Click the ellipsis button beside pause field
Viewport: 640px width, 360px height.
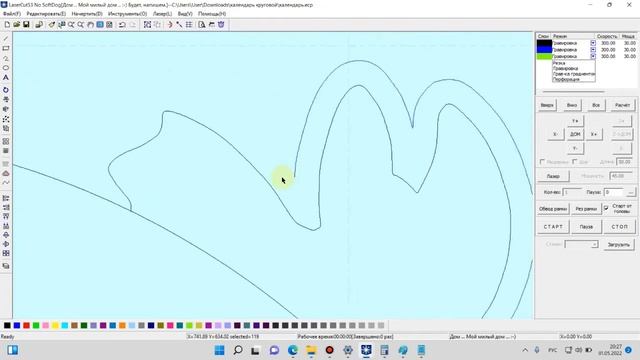tap(631, 192)
